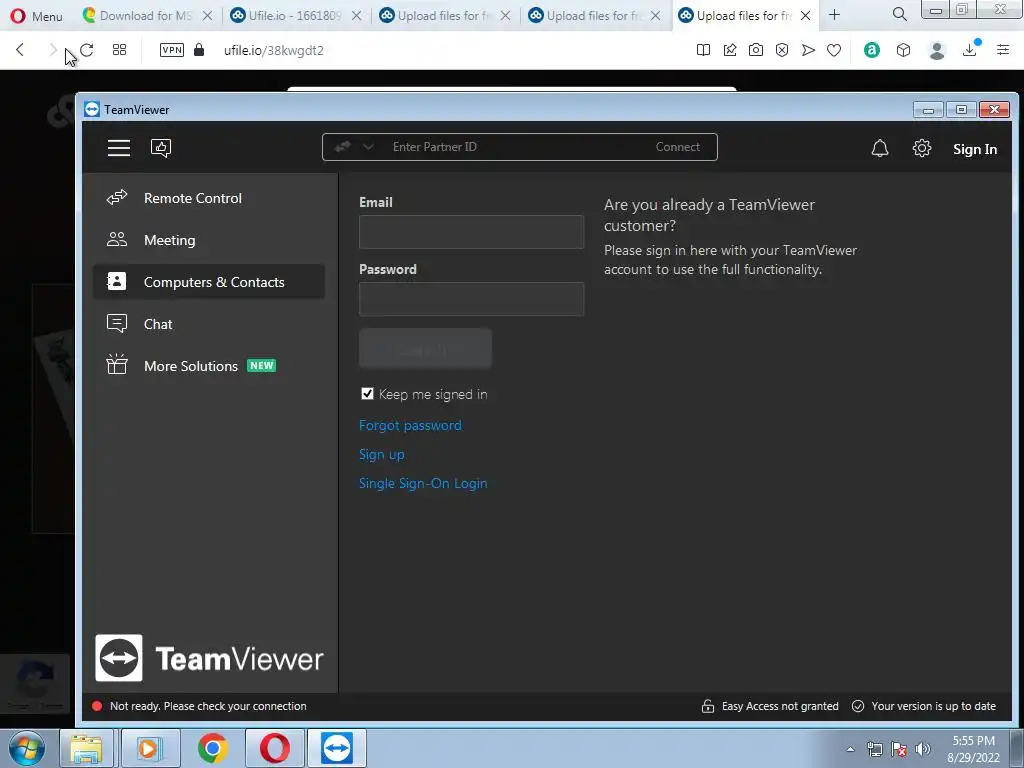1024x768 pixels.
Task: Open TeamViewer notifications bell
Action: [880, 148]
